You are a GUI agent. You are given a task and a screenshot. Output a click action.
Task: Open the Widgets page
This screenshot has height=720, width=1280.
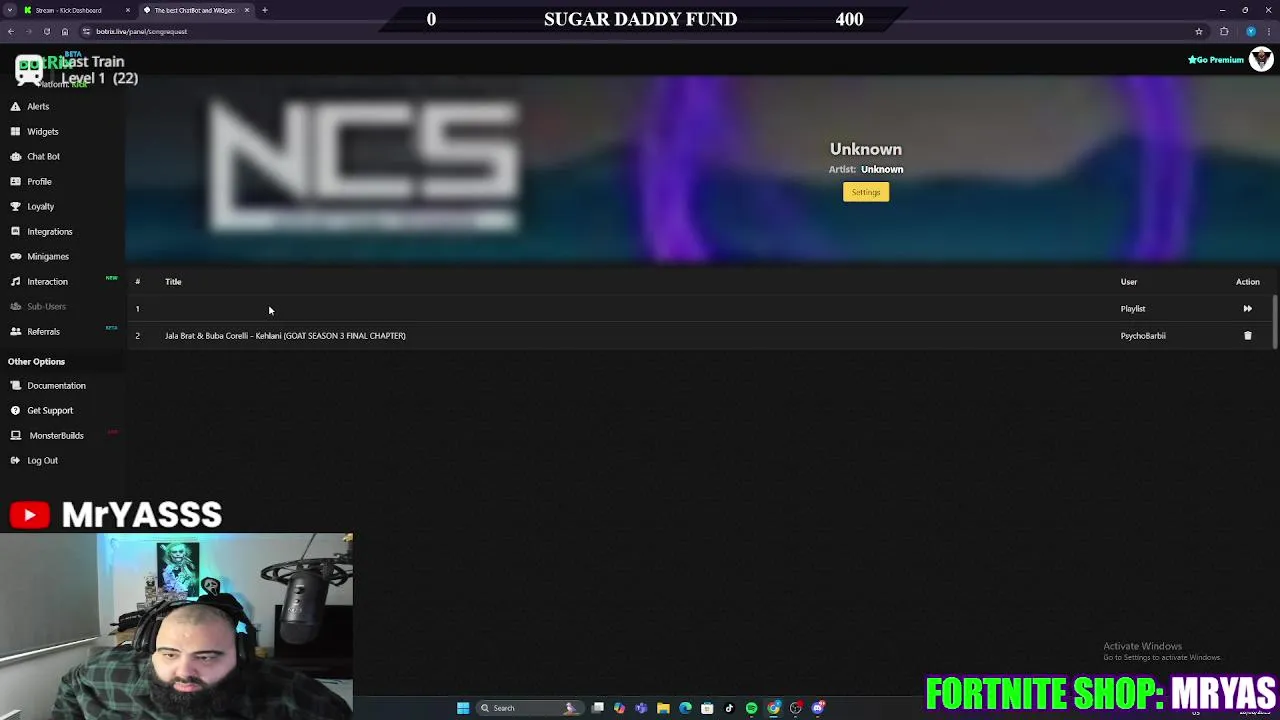point(35,131)
